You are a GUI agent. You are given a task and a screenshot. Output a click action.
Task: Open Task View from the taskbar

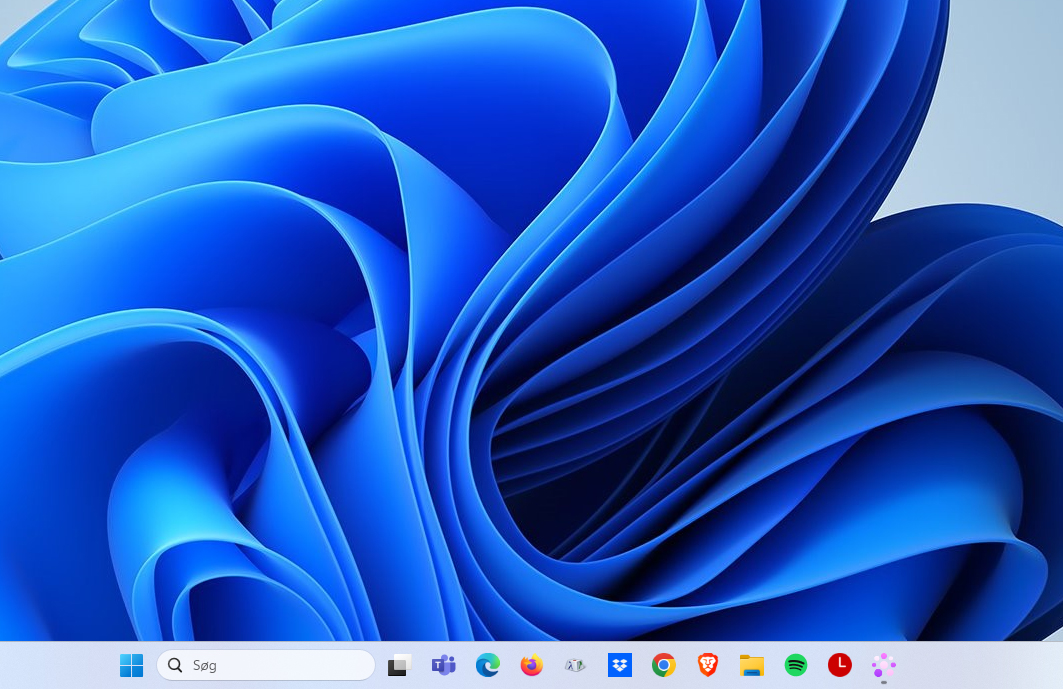tap(399, 665)
